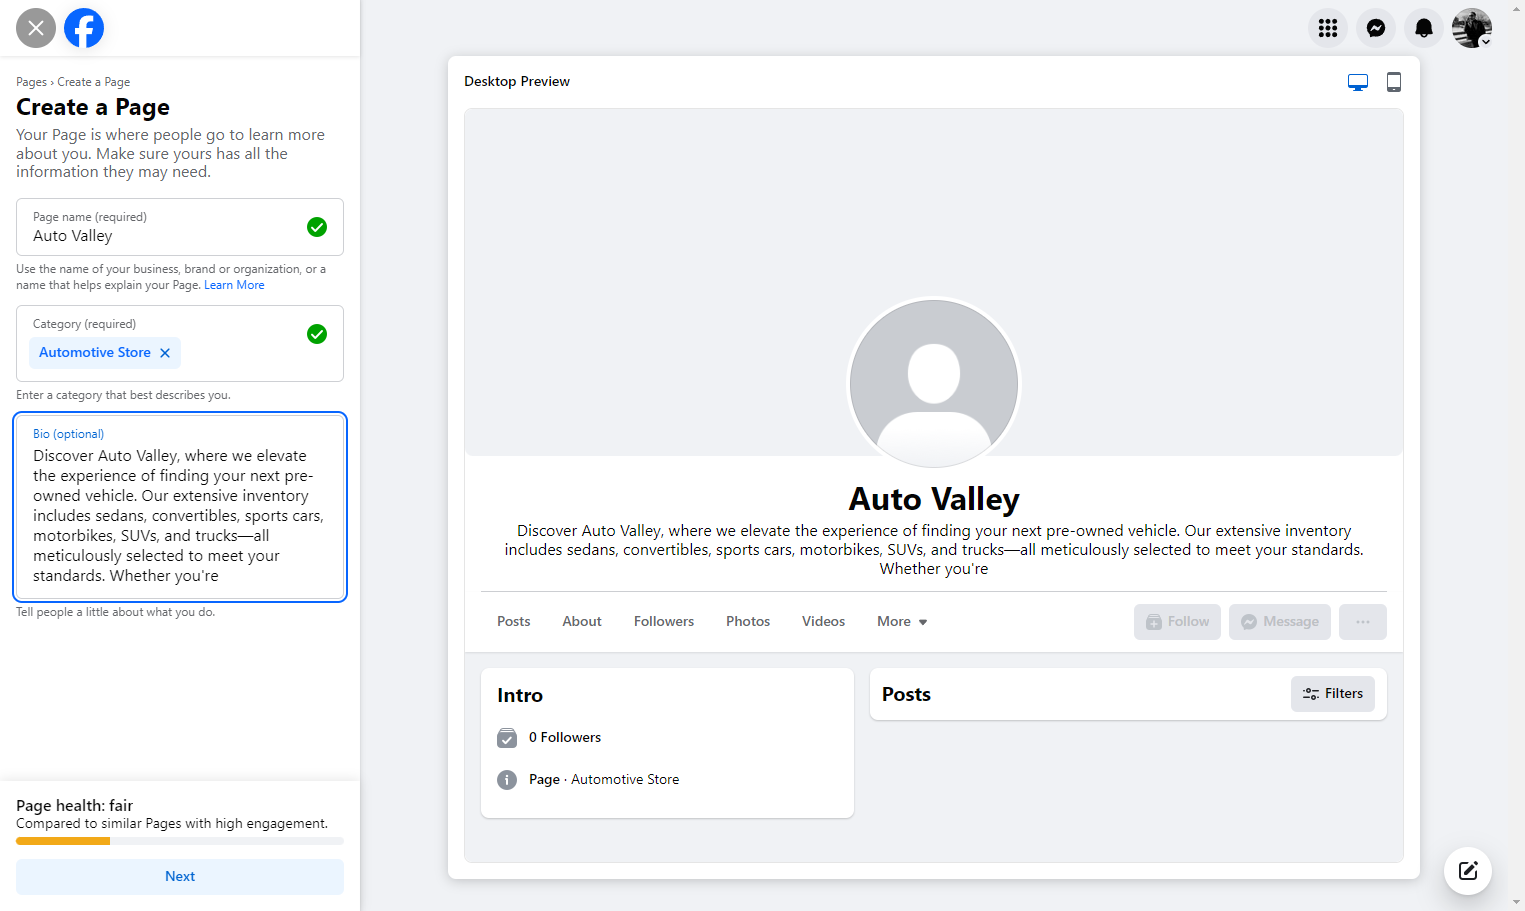Open the account profile avatar menu
This screenshot has height=911, width=1525.
click(x=1472, y=28)
